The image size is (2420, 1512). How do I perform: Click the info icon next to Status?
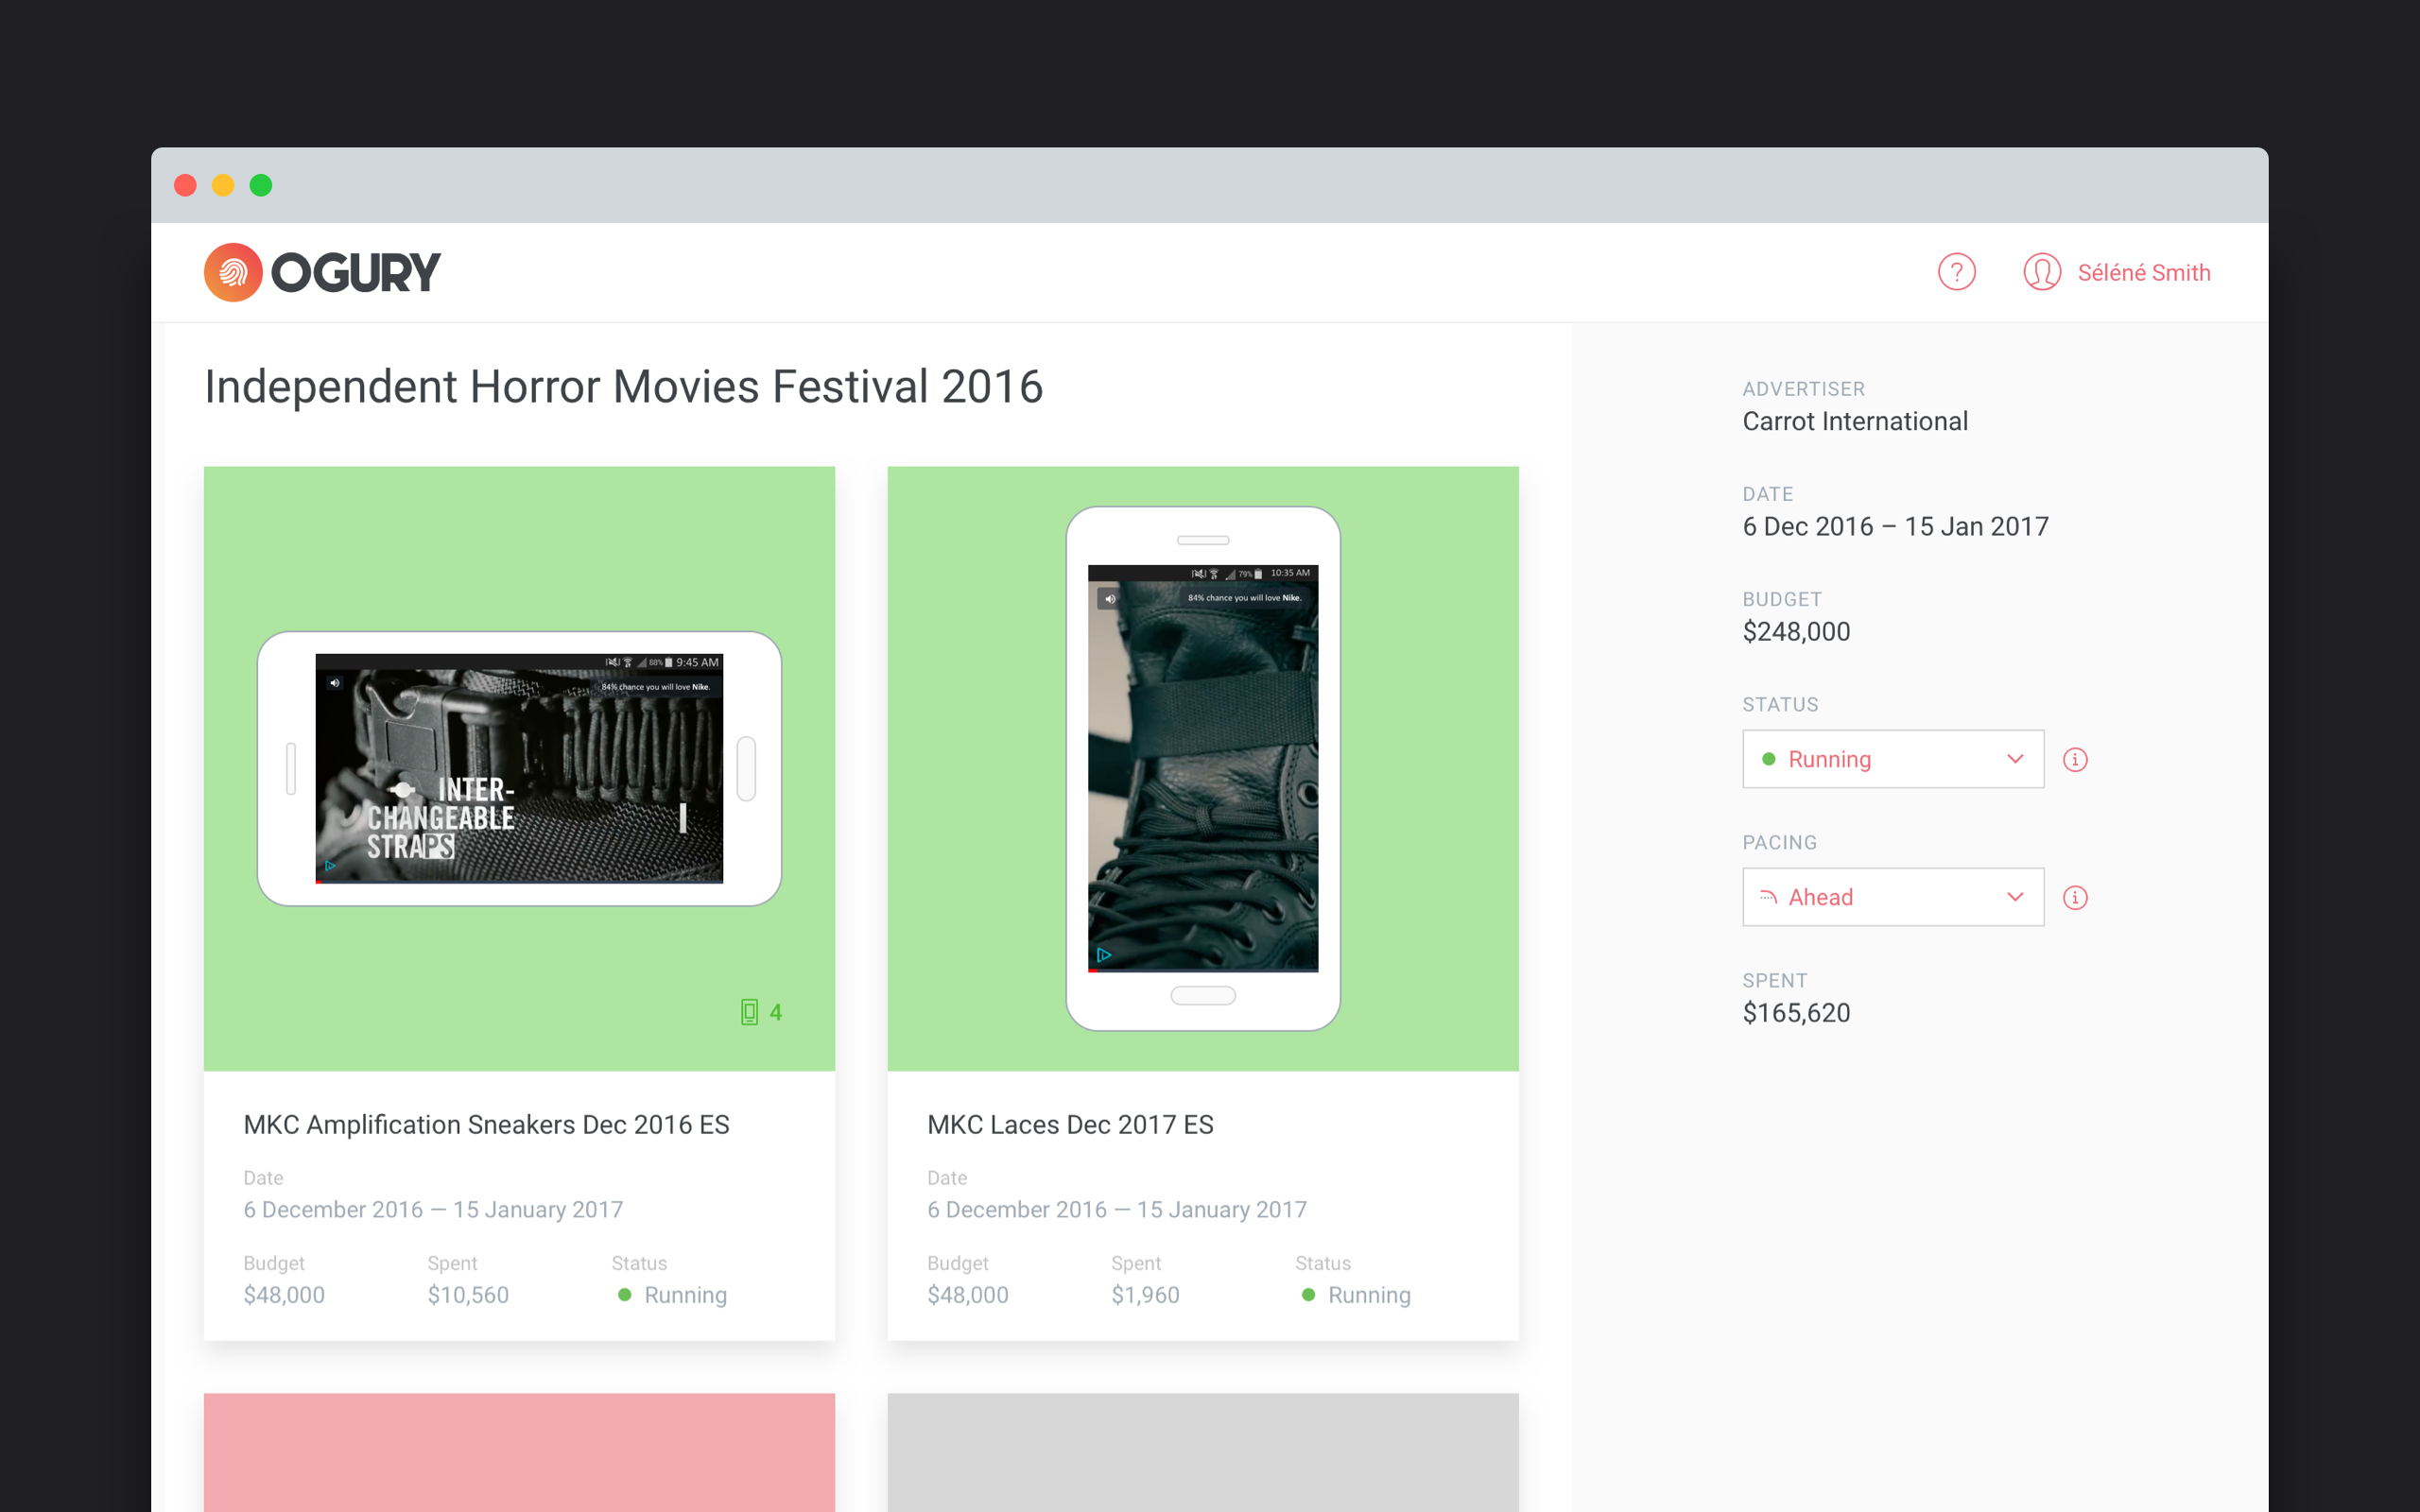2075,760
